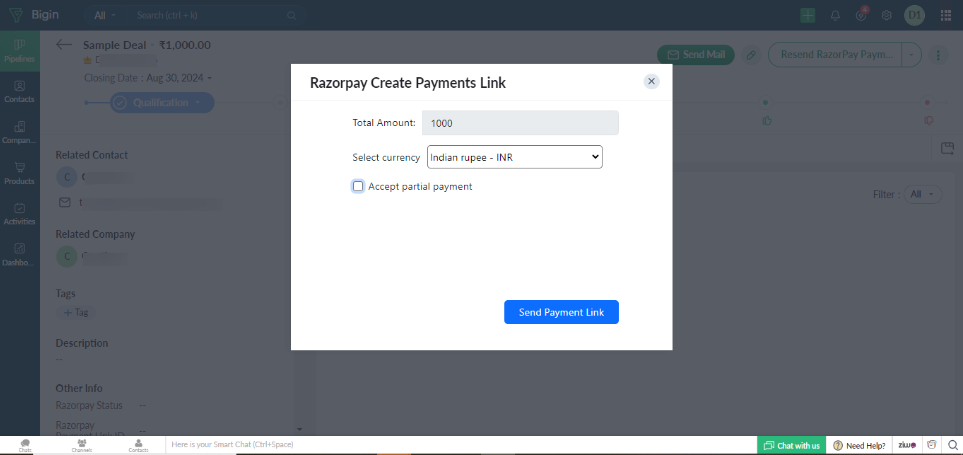Click the Smart Chat input field
The width and height of the screenshot is (963, 455).
(461, 445)
